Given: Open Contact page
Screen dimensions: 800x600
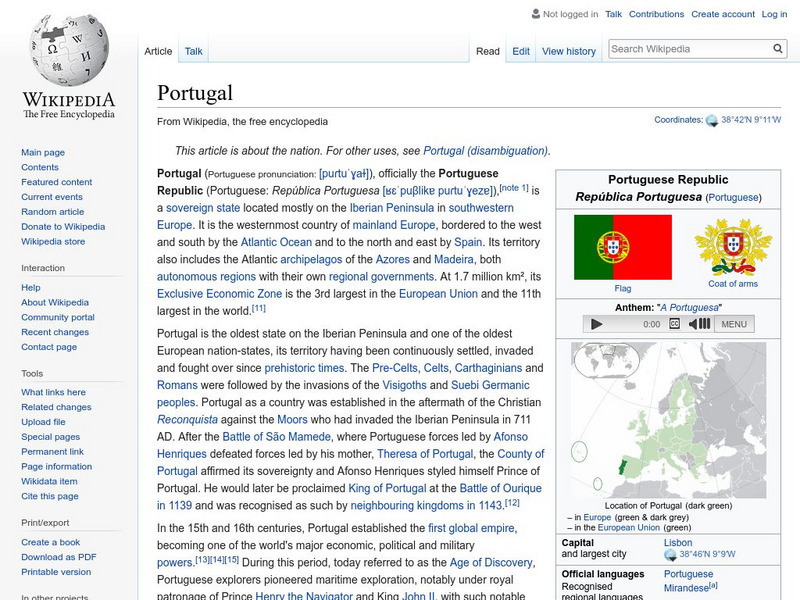Looking at the screenshot, I should tap(49, 347).
